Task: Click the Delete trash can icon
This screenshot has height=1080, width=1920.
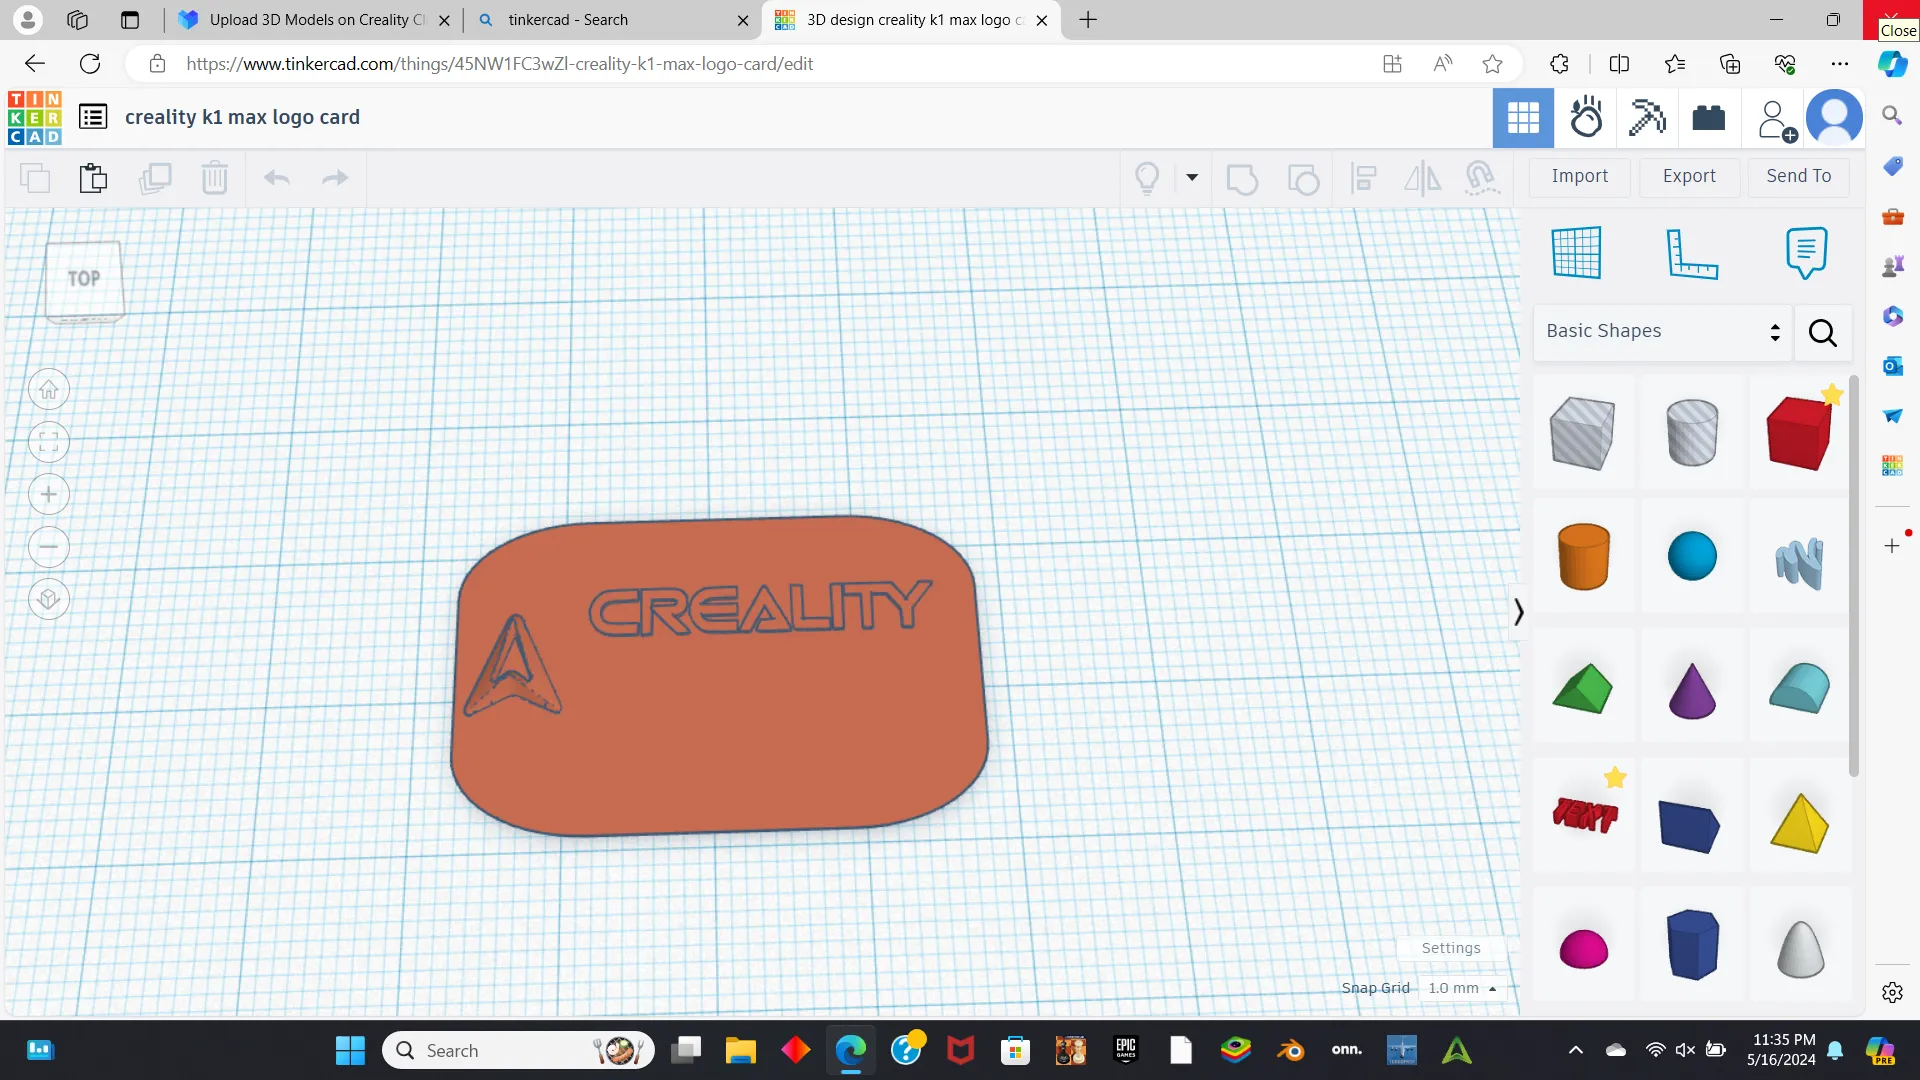Action: click(x=215, y=178)
